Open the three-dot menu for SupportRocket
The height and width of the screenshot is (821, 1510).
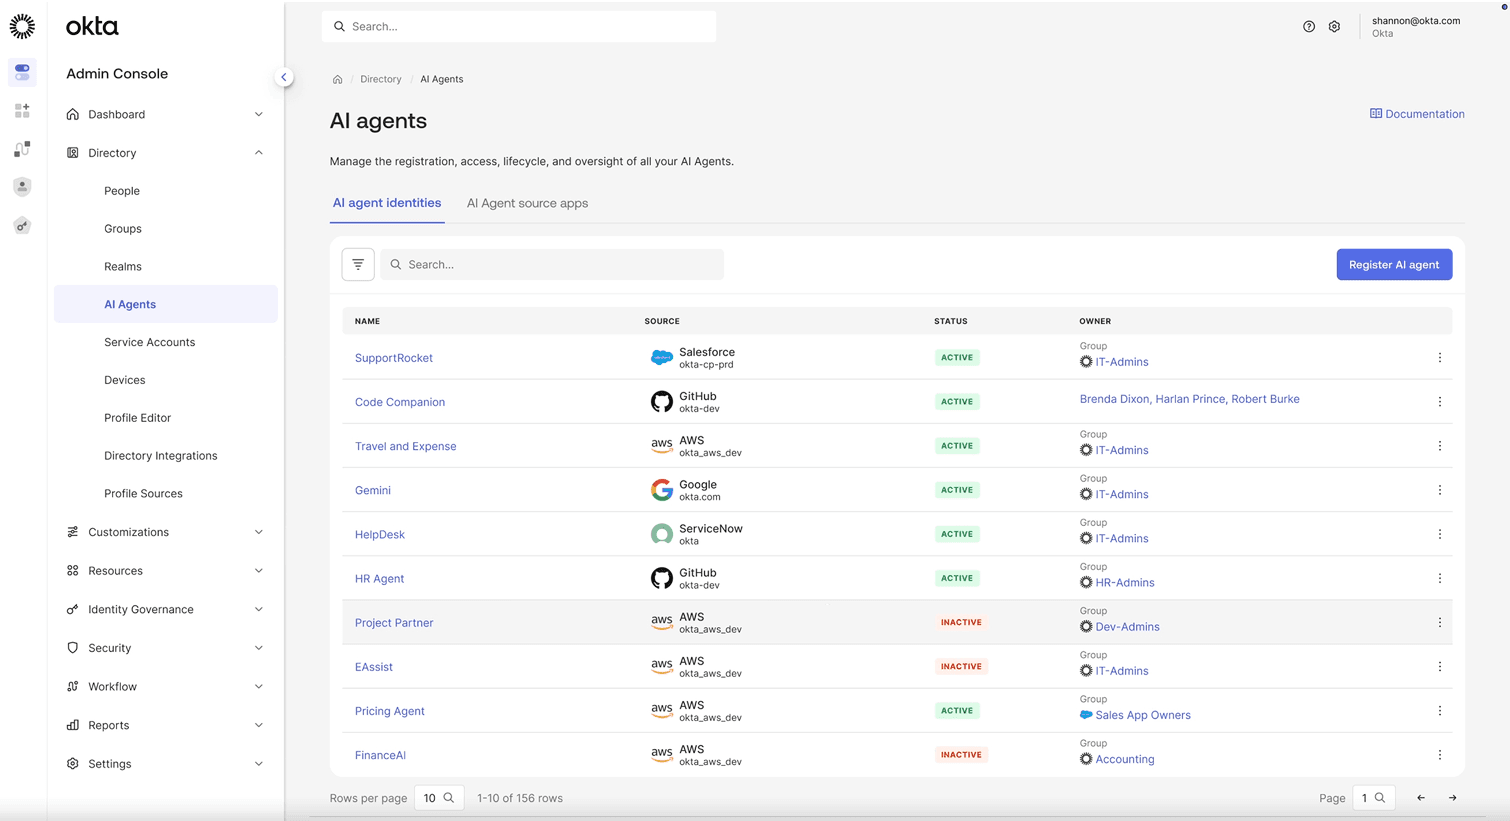pos(1439,358)
